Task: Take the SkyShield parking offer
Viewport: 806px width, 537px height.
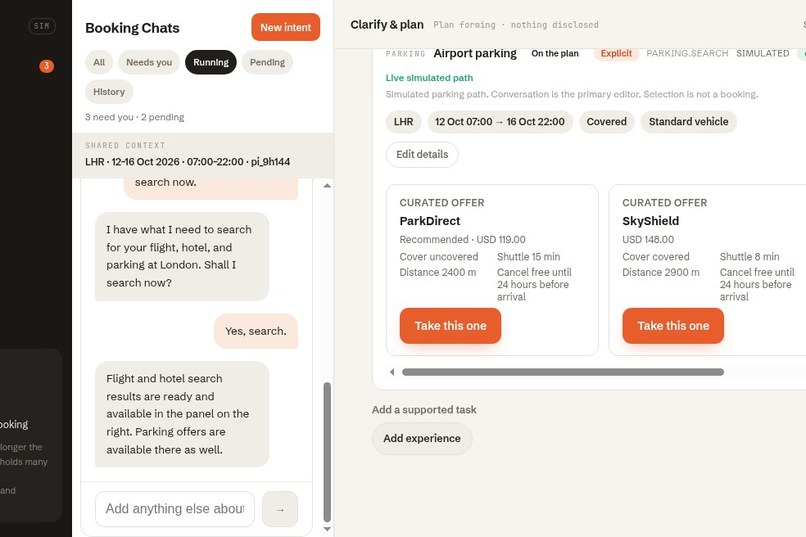Action: click(x=673, y=326)
